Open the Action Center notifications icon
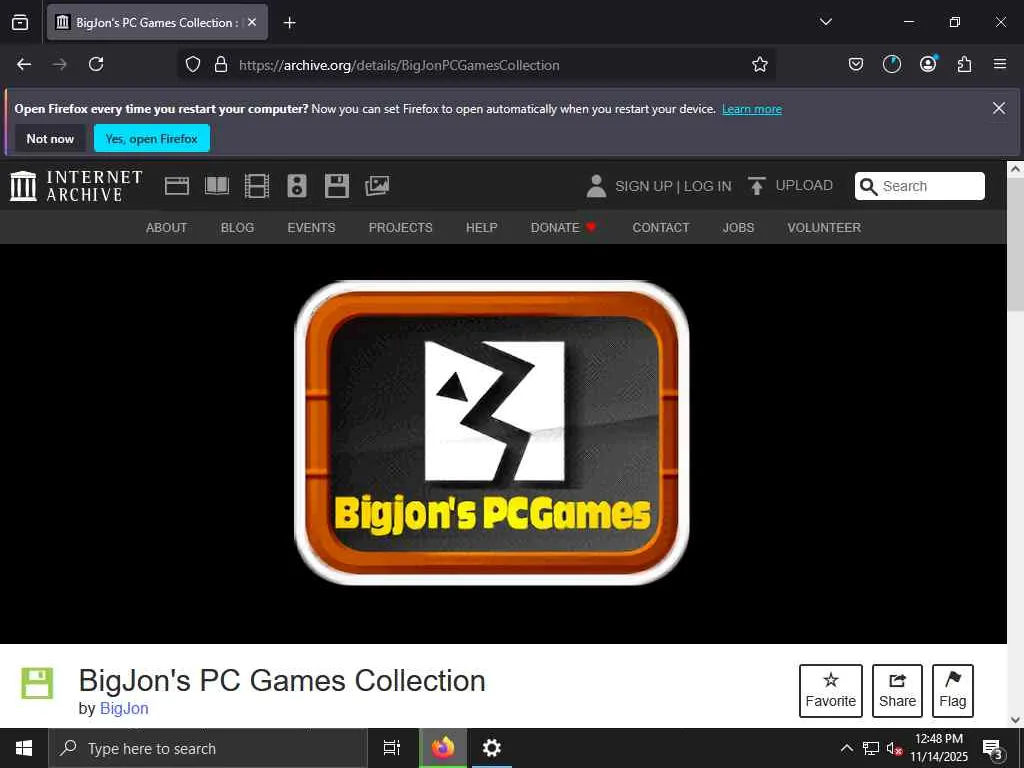Screen dimensions: 1024x768 coord(992,748)
